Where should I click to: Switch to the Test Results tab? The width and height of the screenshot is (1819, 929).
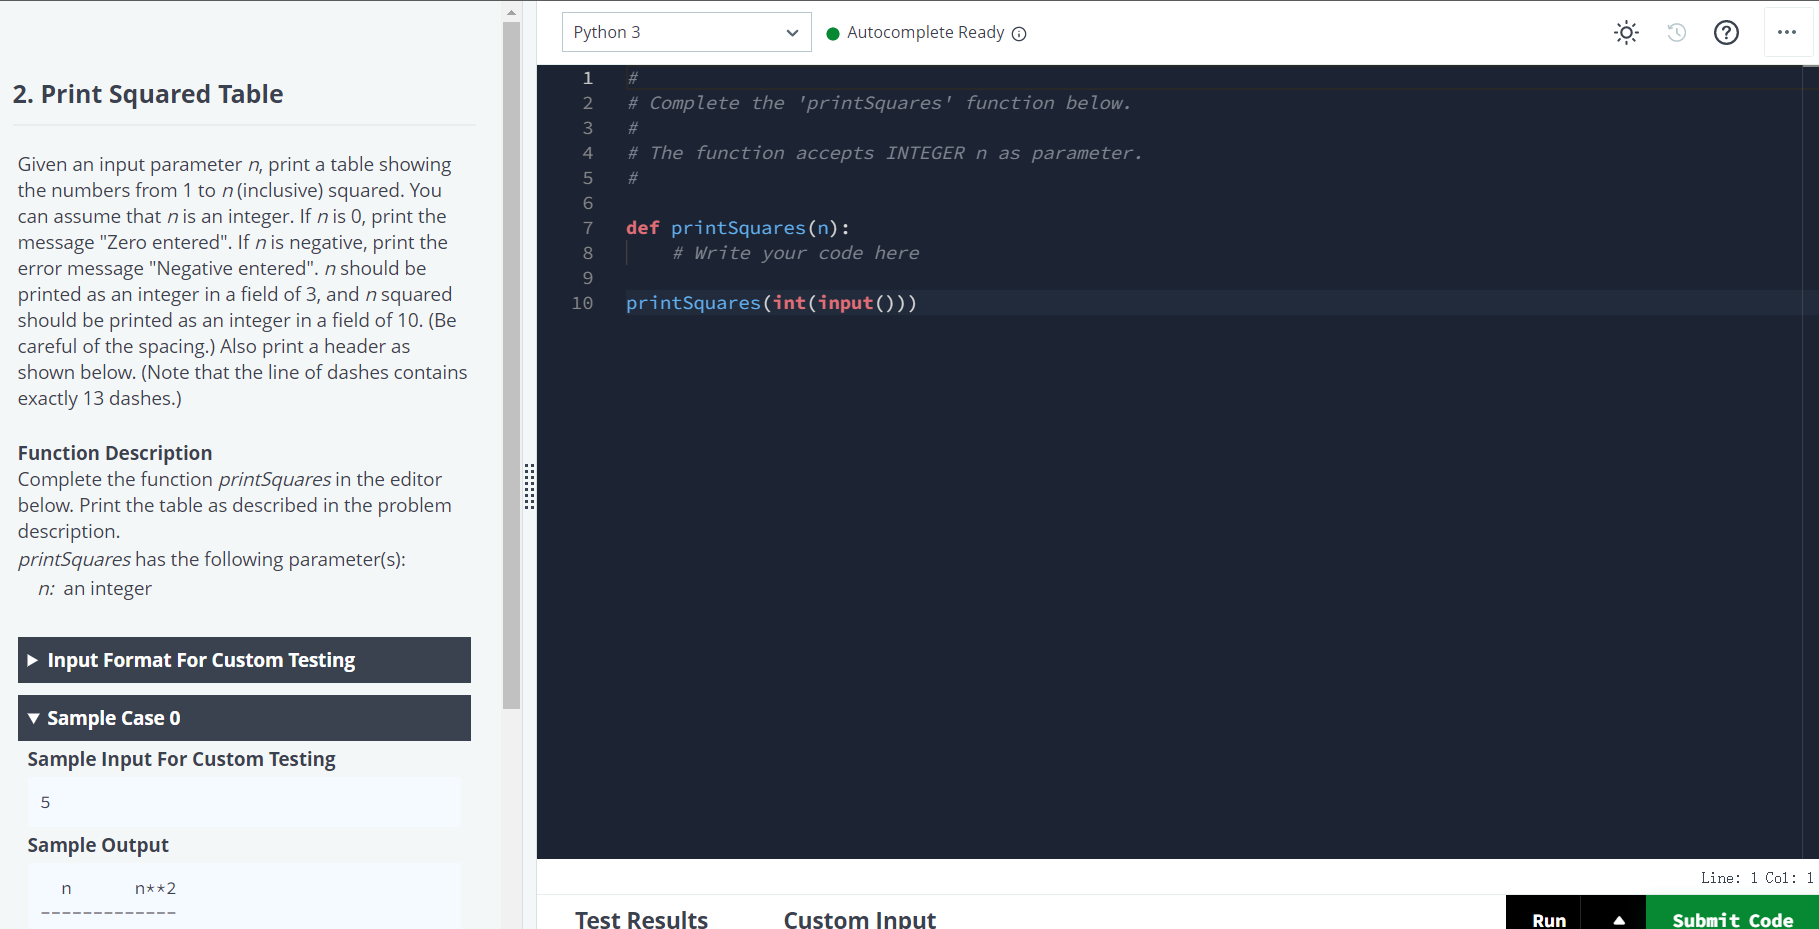pyautogui.click(x=641, y=918)
